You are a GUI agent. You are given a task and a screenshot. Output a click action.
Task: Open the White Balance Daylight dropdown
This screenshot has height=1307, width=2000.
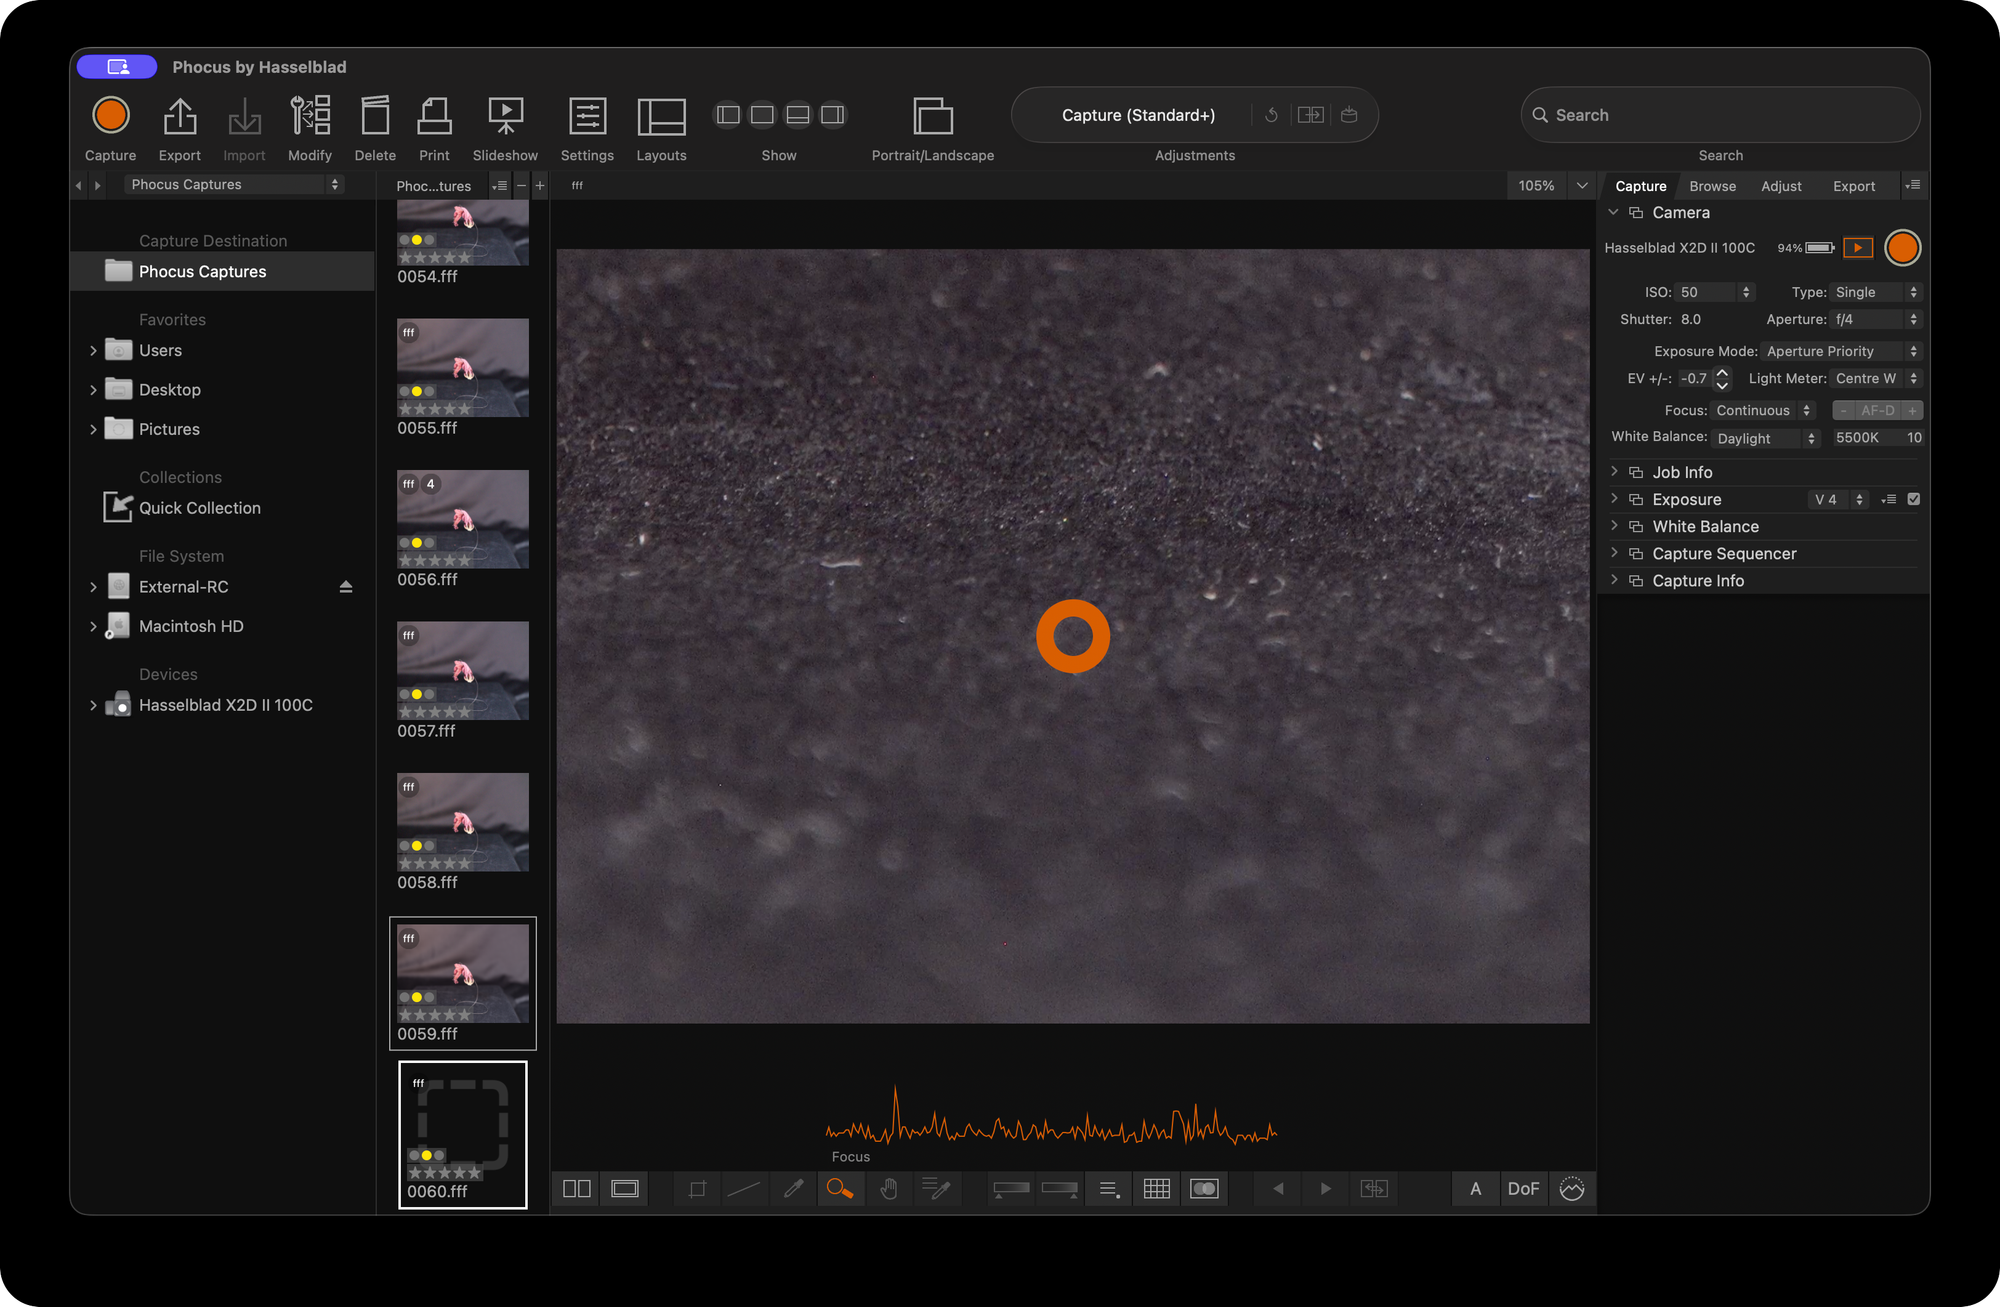pyautogui.click(x=1764, y=438)
